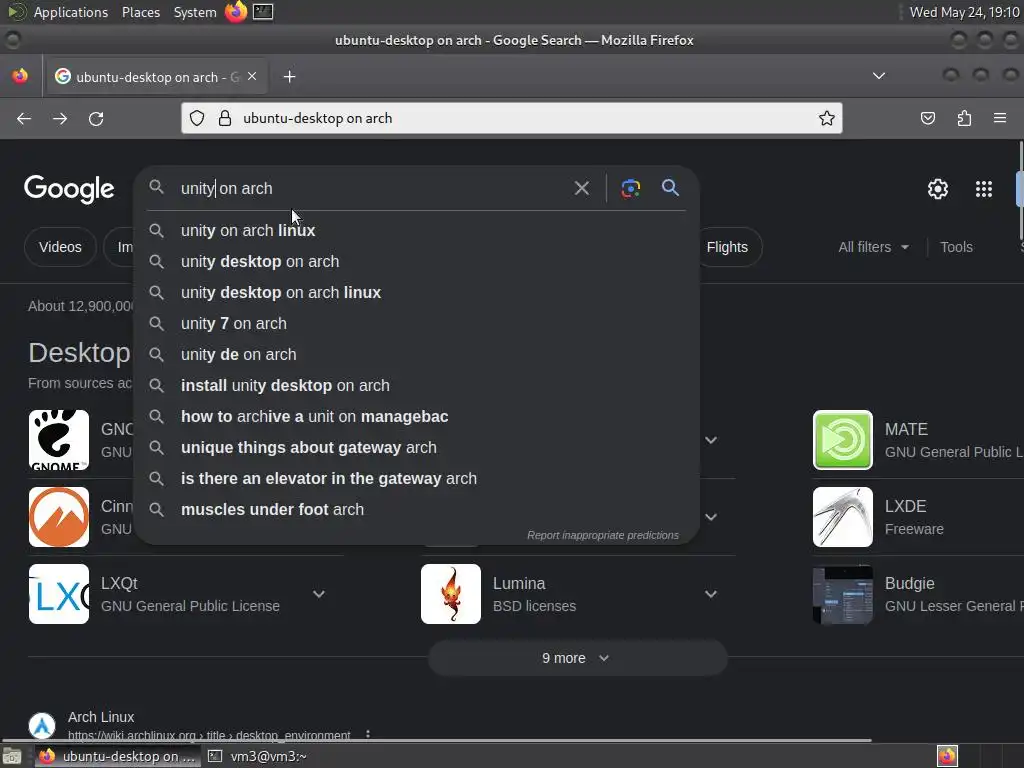Image resolution: width=1024 pixels, height=768 pixels.
Task: Expand the chevron in the row beside MATE
Action: (711, 440)
